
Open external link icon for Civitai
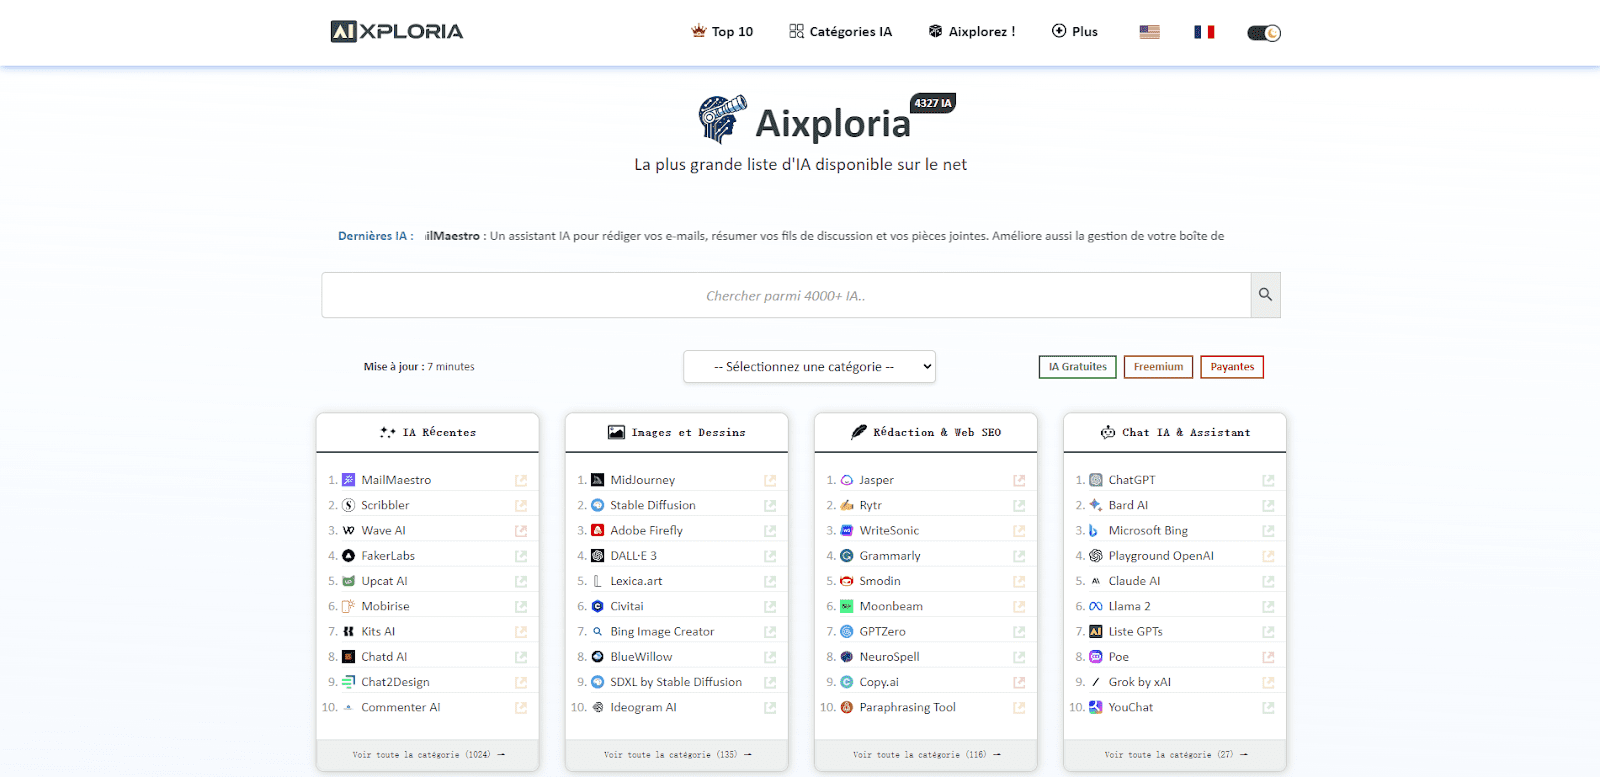point(770,606)
